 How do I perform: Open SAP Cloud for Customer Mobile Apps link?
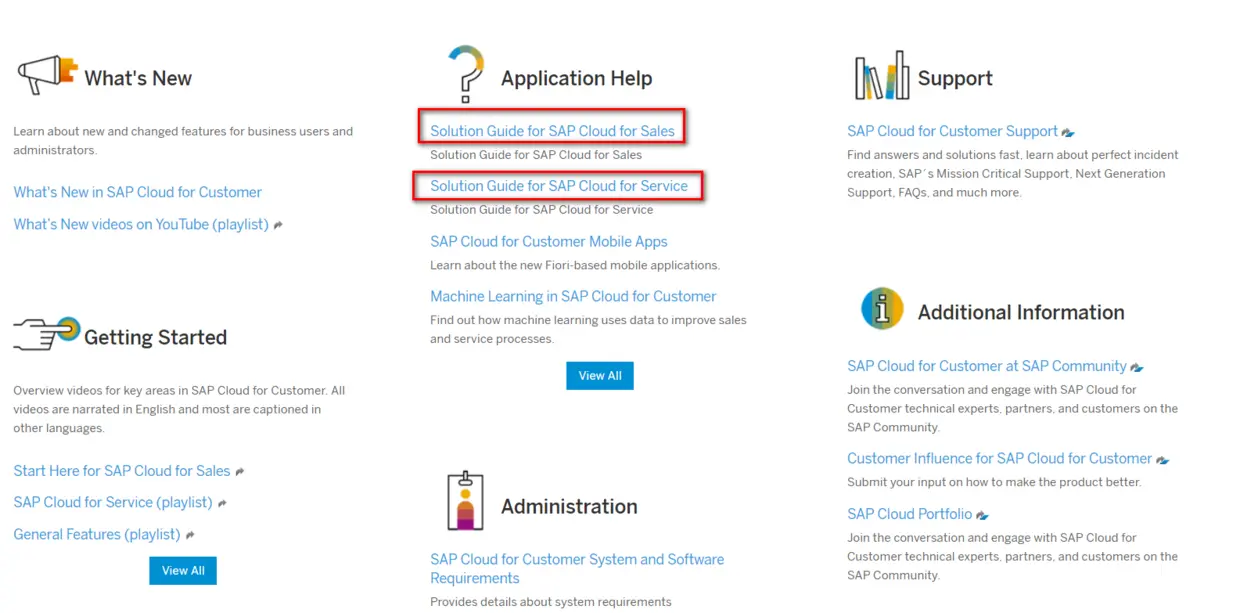tap(548, 241)
